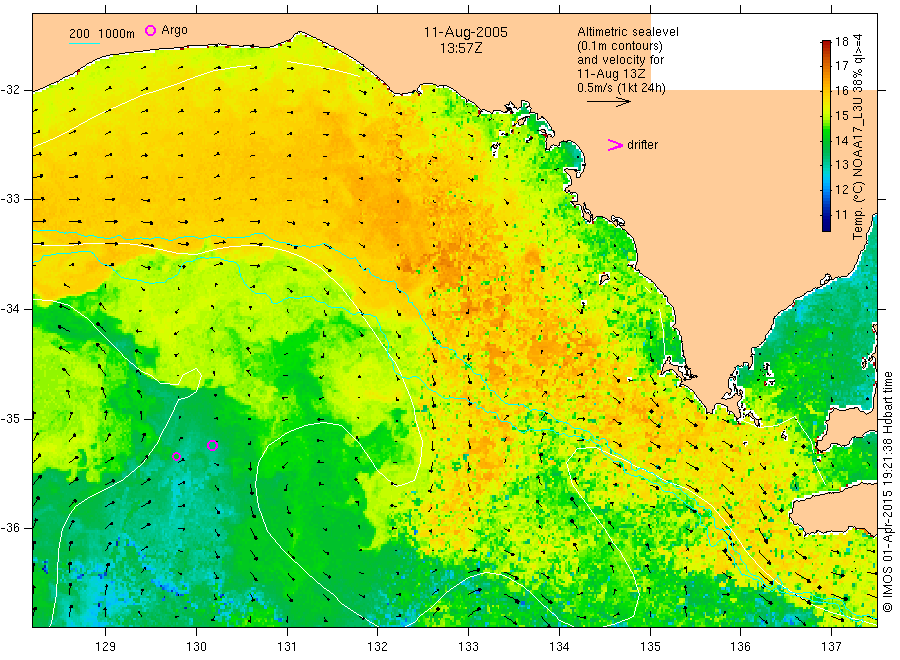Click the 'drifter' legend label
The height and width of the screenshot is (660, 900).
(642, 145)
